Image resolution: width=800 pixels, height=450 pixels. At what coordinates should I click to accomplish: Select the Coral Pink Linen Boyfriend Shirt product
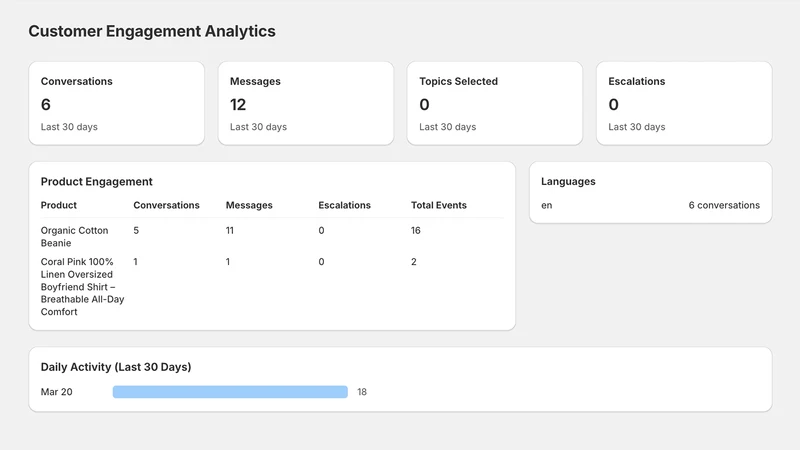point(83,287)
